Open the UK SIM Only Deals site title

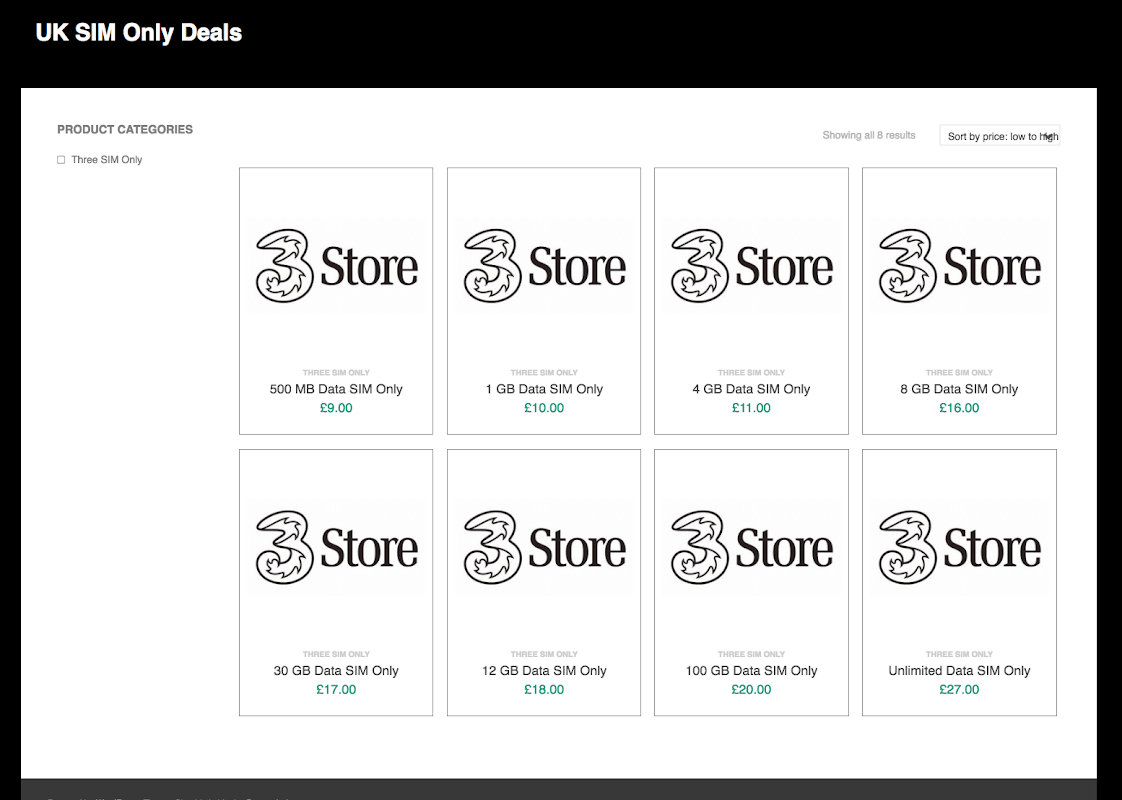coord(139,33)
